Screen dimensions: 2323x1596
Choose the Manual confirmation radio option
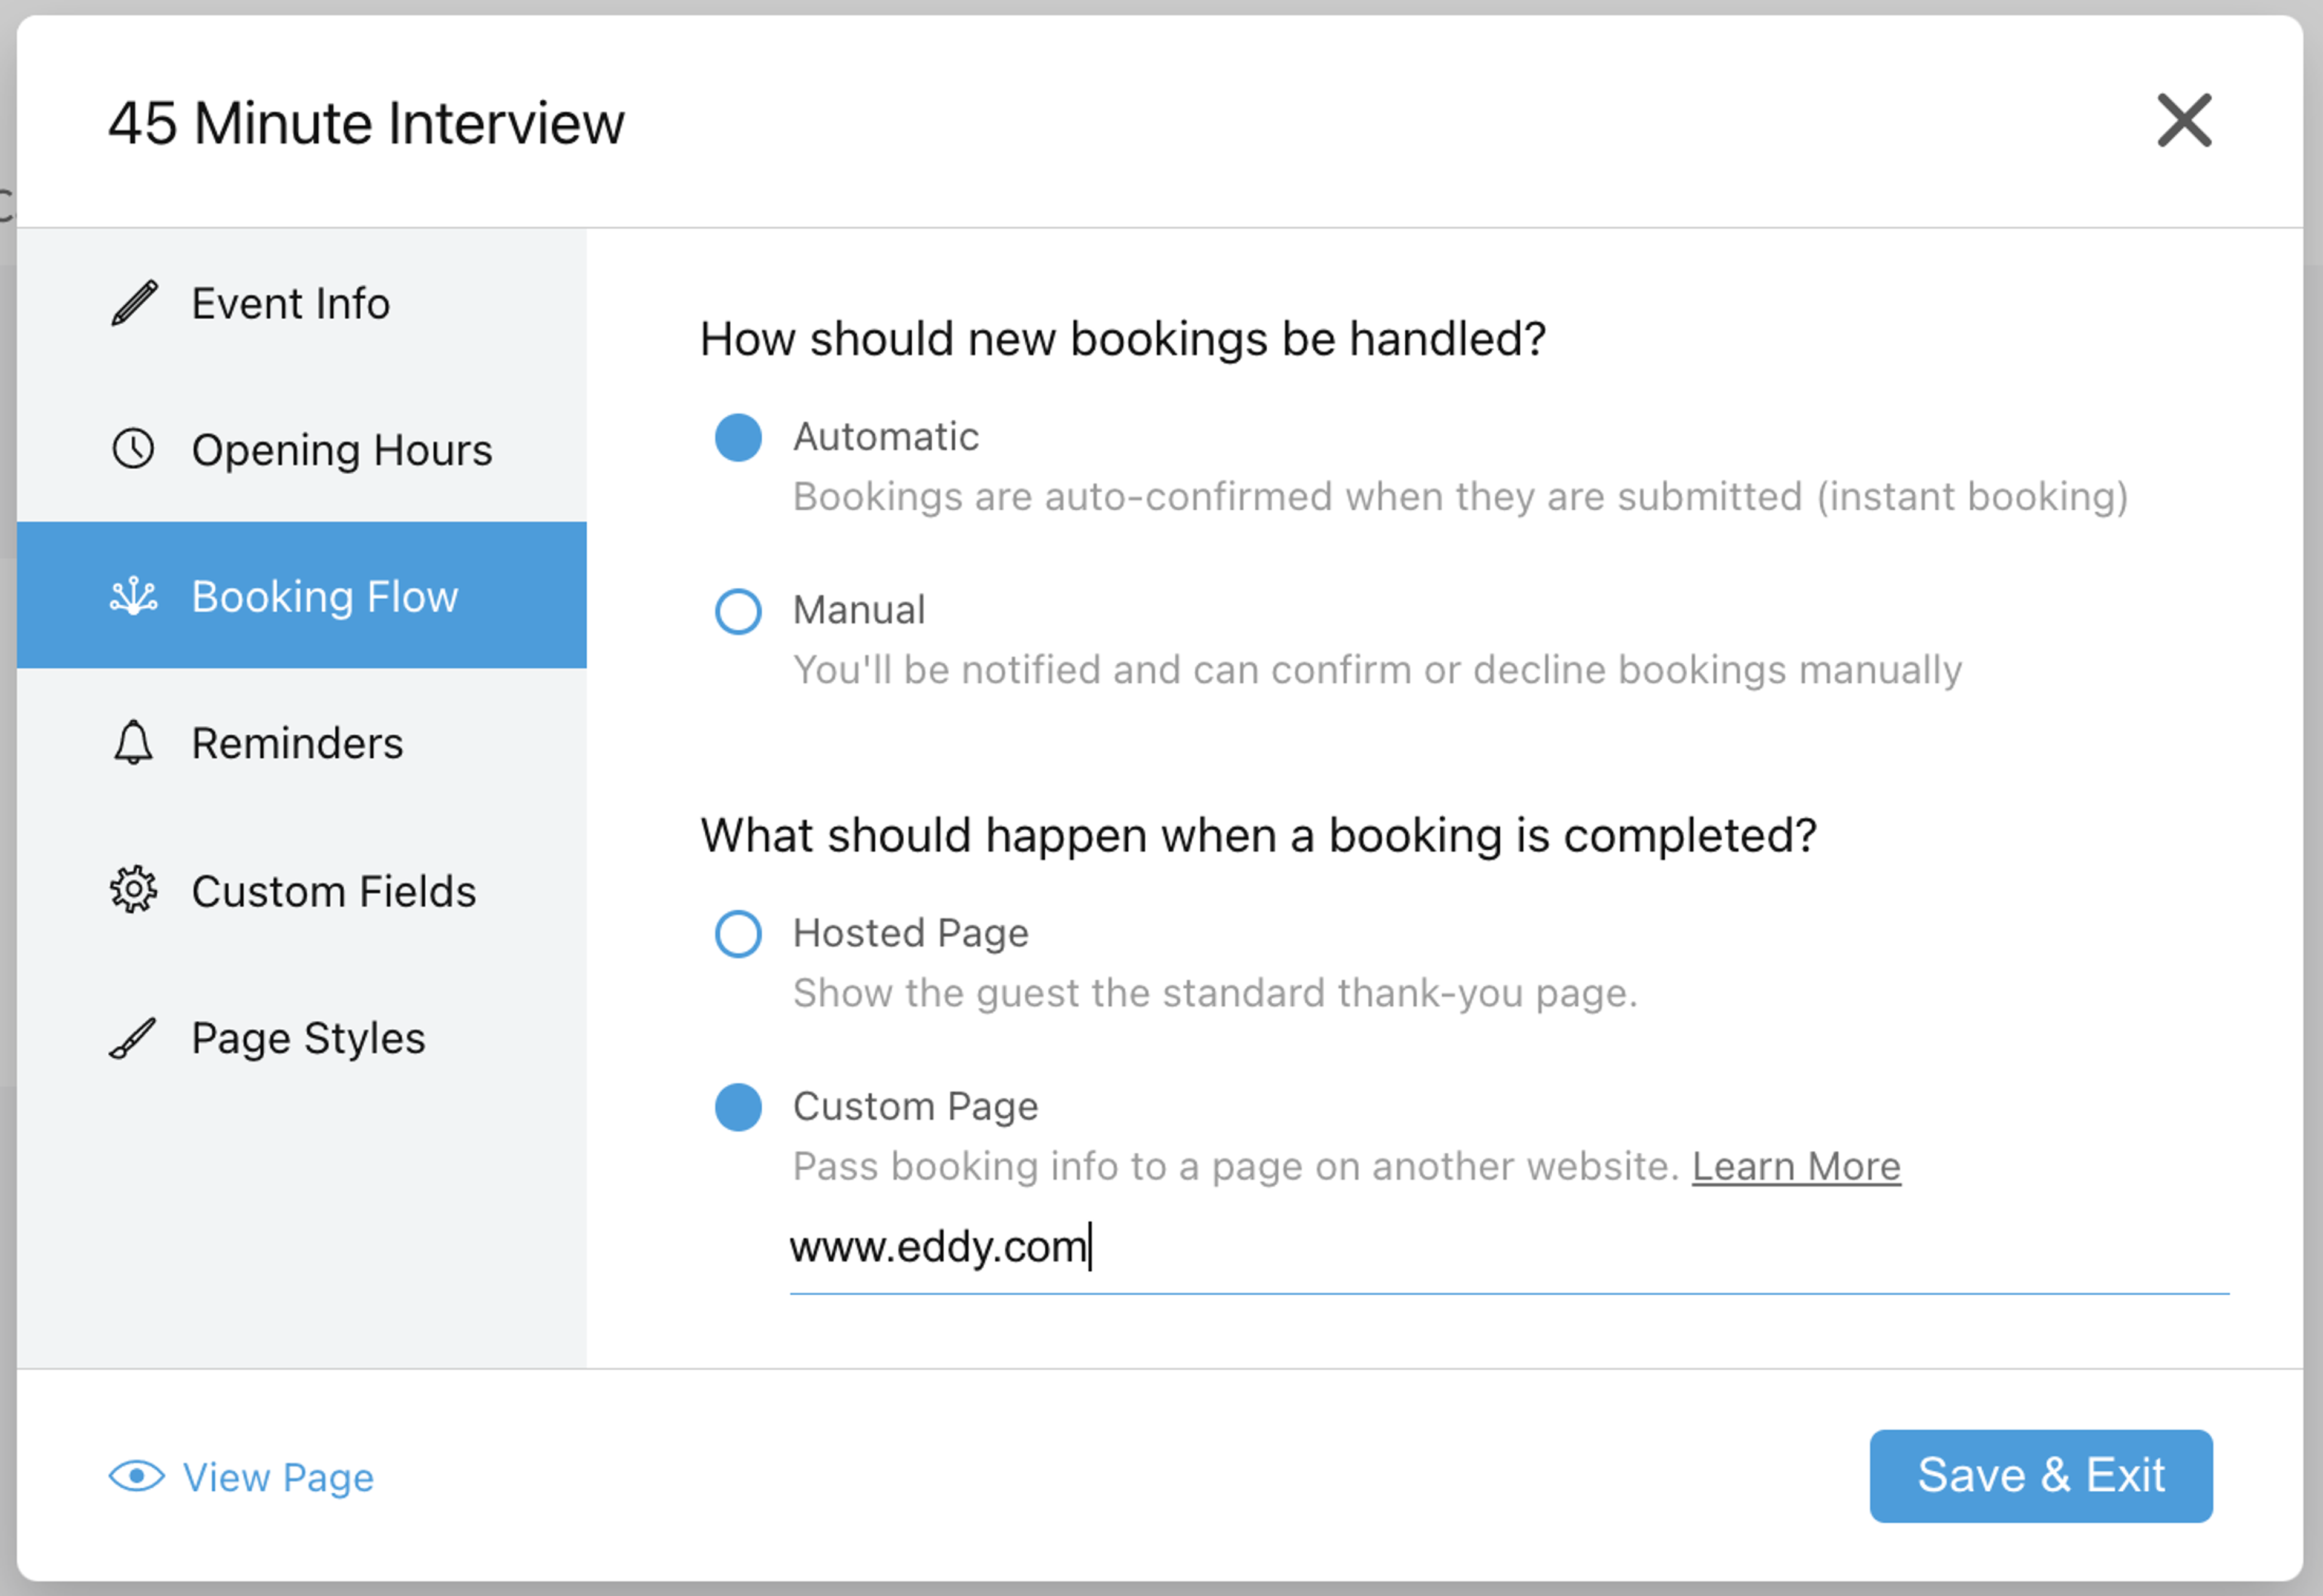point(738,611)
